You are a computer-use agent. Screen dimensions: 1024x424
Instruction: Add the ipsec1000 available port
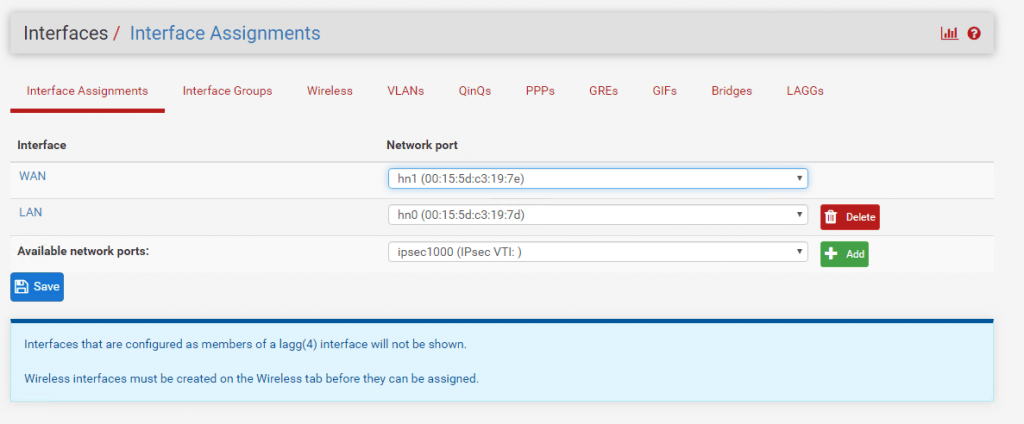click(x=844, y=254)
